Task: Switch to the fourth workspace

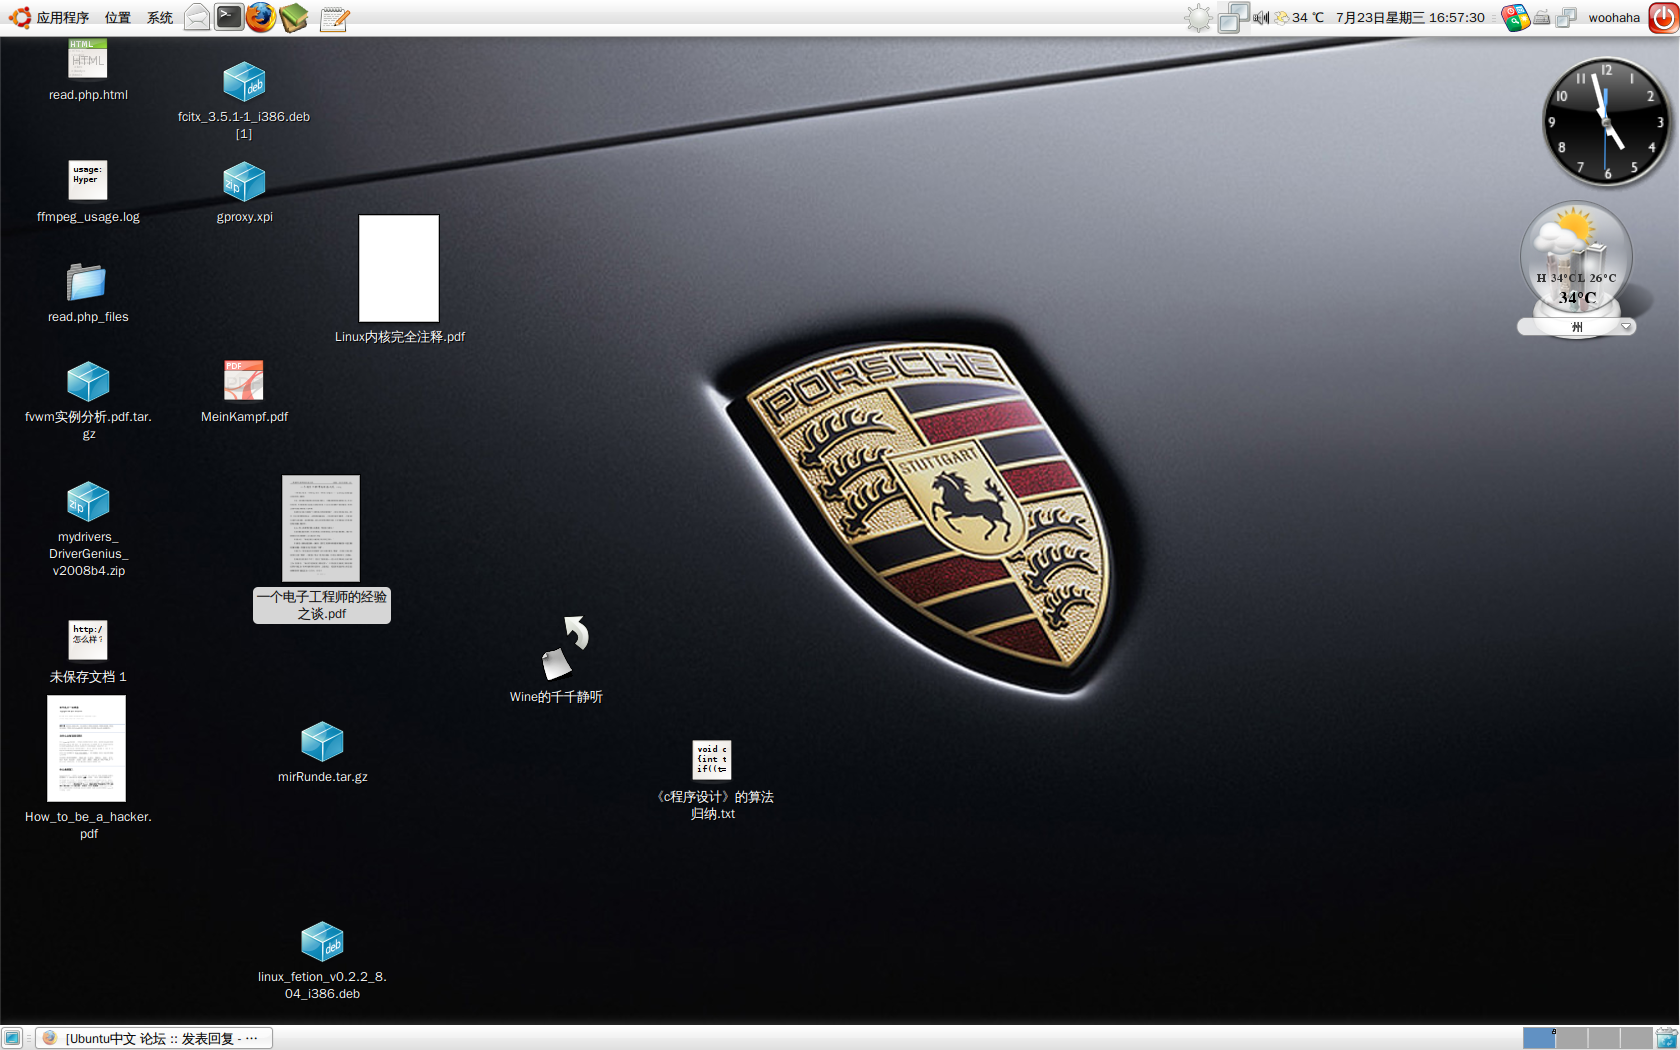Action: tap(1636, 1038)
